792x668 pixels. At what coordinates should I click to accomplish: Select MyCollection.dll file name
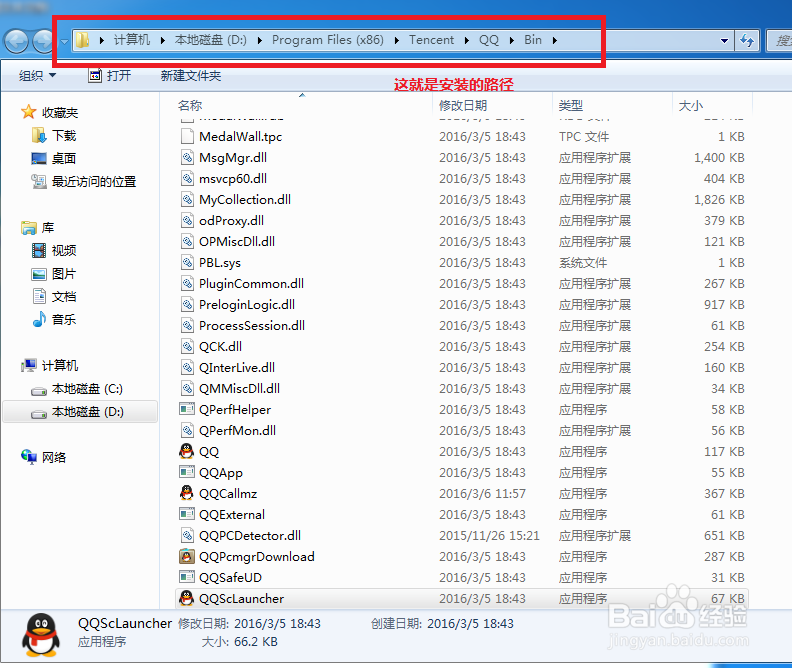pyautogui.click(x=245, y=199)
